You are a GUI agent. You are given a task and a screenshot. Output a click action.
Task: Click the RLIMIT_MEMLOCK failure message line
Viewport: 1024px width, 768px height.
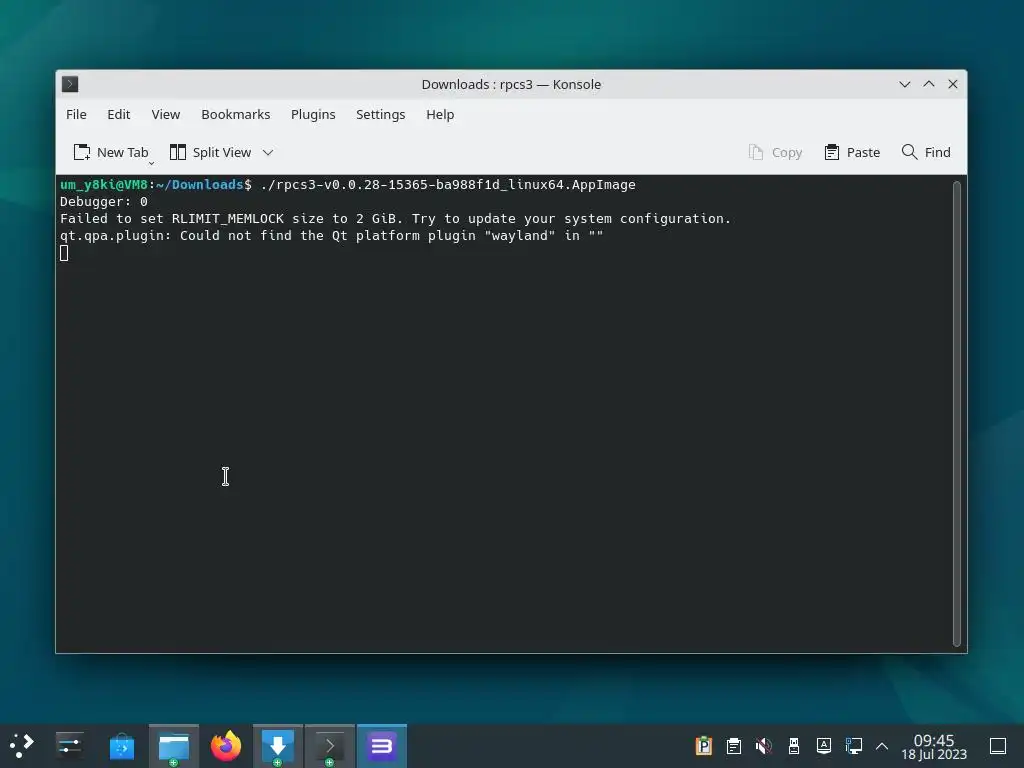395,219
